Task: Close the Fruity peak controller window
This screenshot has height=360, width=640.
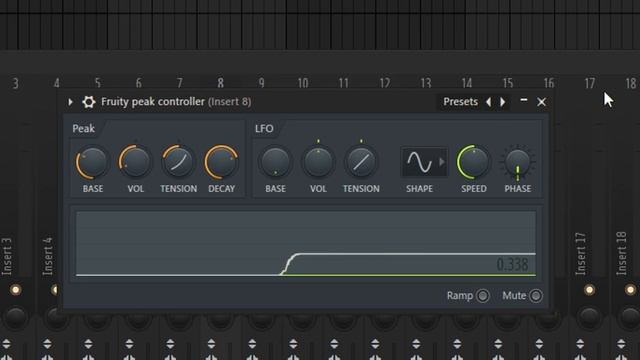Action: coord(542,102)
